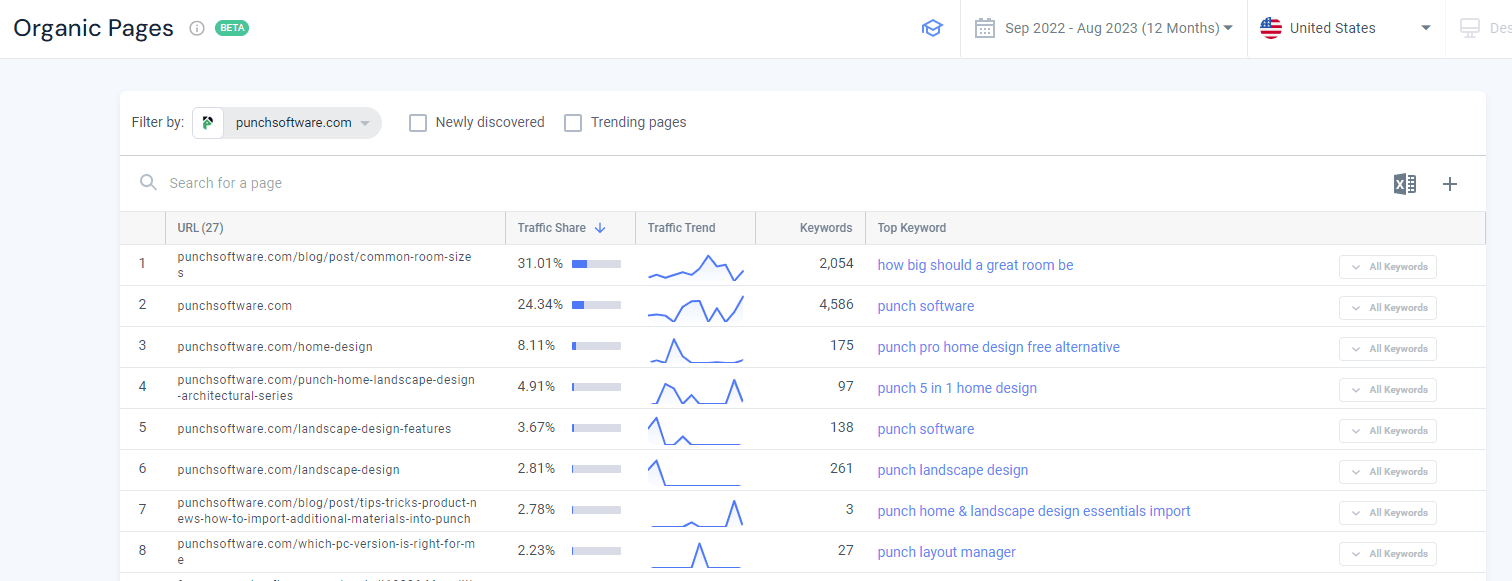Open the United States country dropdown
The width and height of the screenshot is (1512, 581).
pos(1346,28)
